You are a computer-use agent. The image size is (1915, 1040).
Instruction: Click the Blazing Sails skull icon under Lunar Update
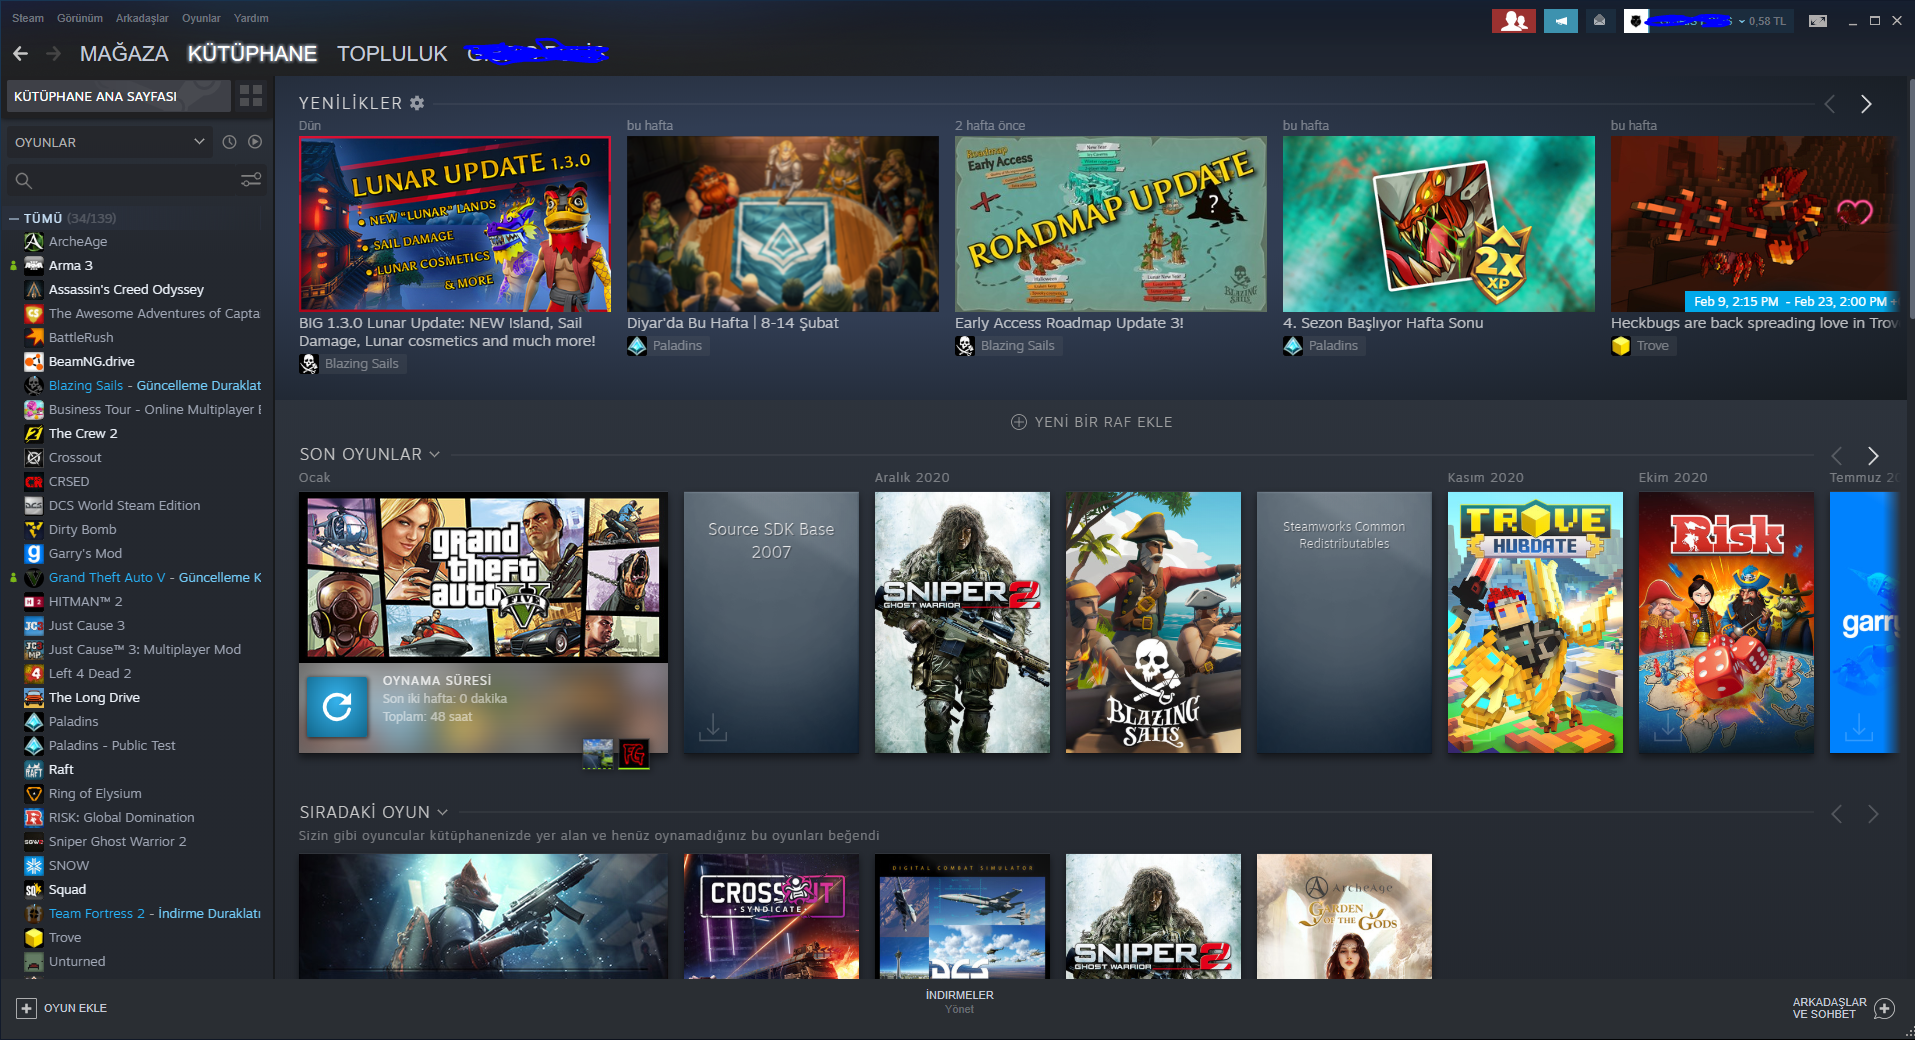coord(309,364)
